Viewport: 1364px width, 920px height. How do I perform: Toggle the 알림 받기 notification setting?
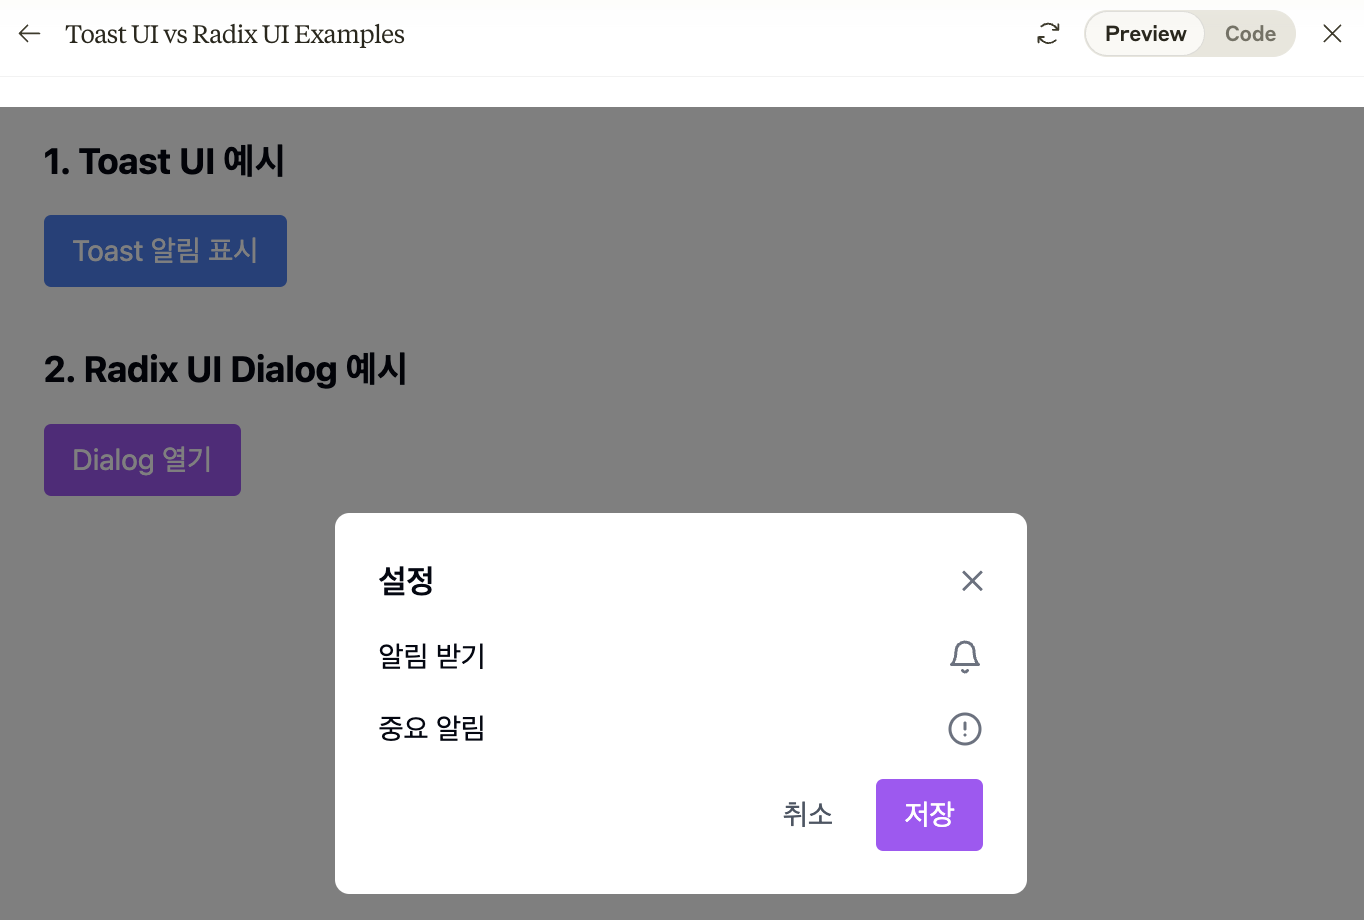click(964, 656)
